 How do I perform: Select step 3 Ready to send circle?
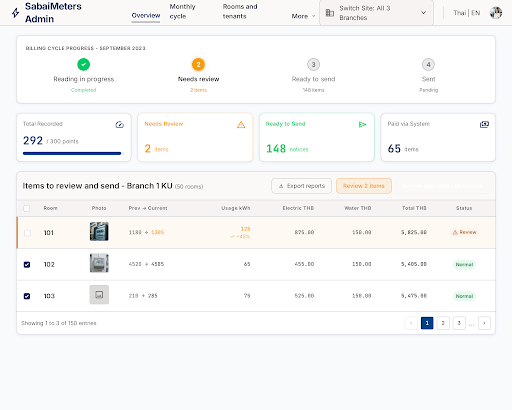[x=313, y=64]
